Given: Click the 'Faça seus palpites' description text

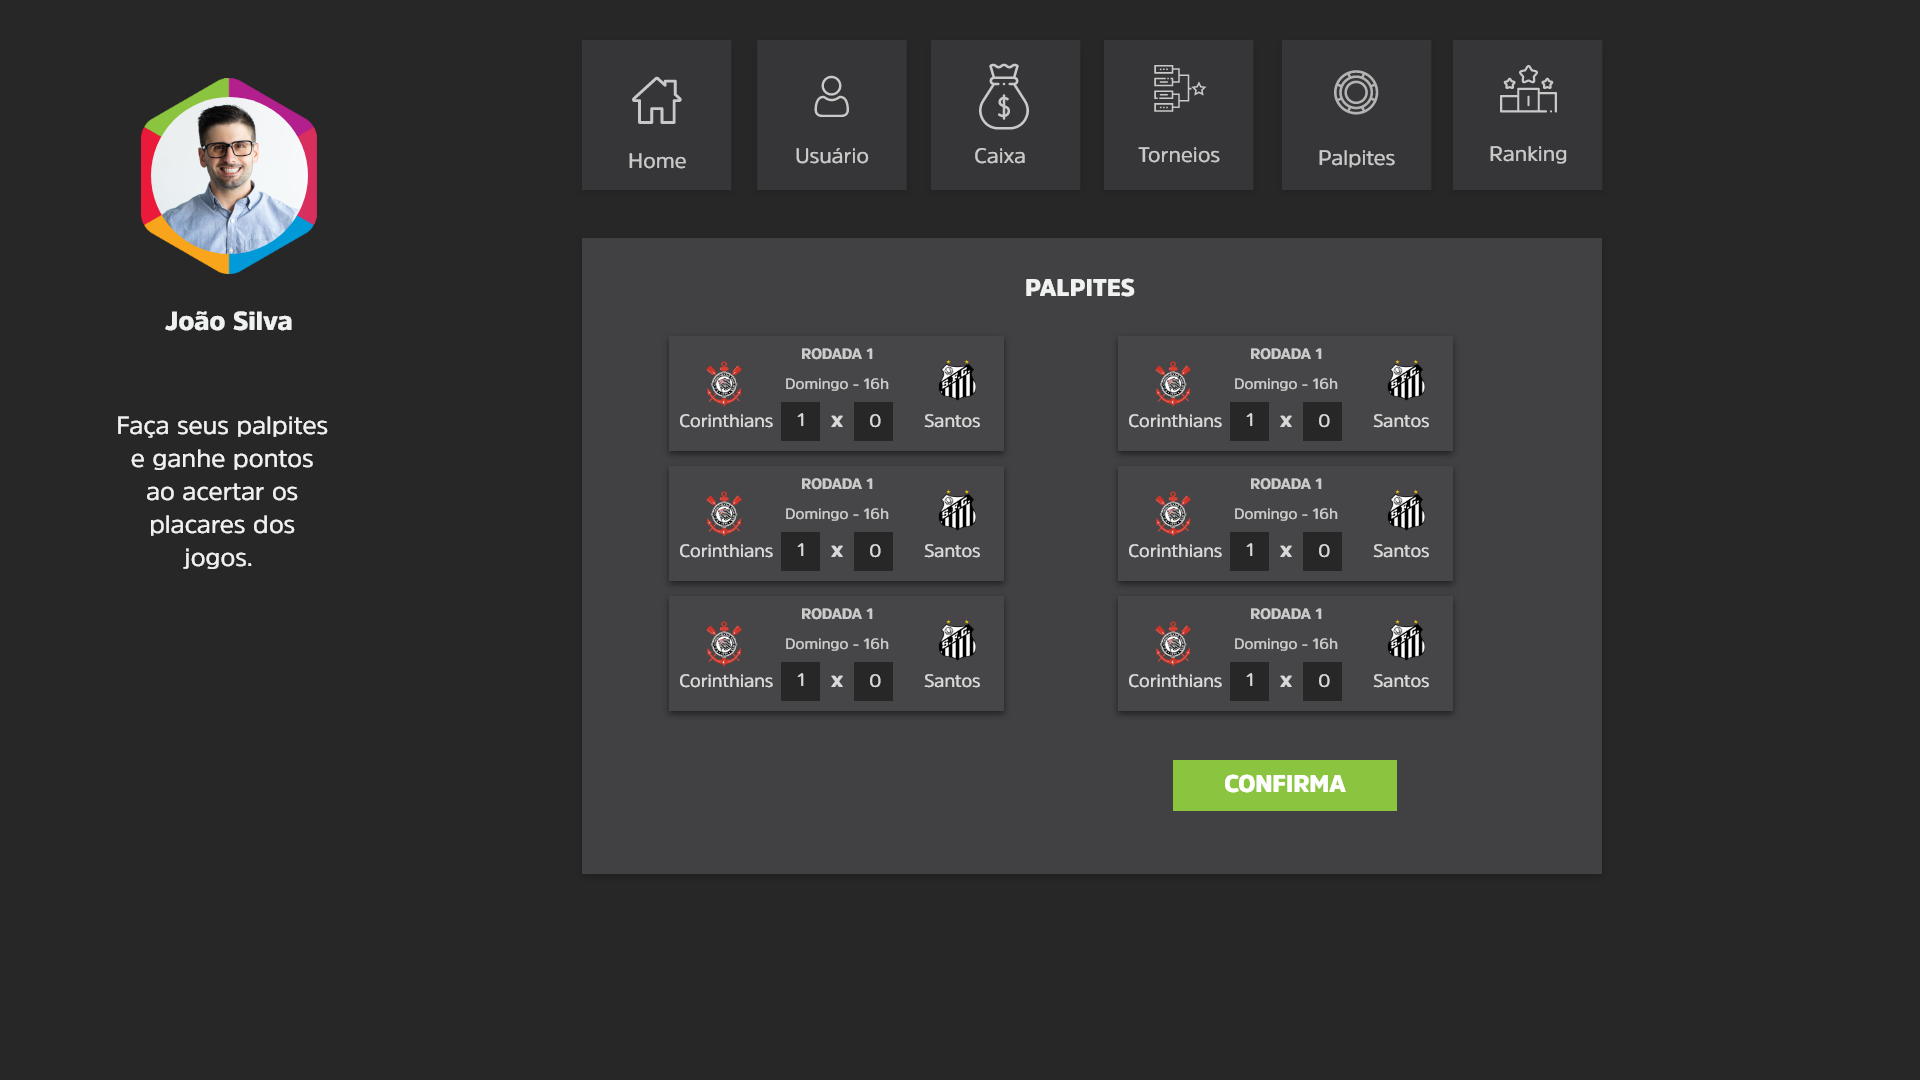Looking at the screenshot, I should coord(222,491).
